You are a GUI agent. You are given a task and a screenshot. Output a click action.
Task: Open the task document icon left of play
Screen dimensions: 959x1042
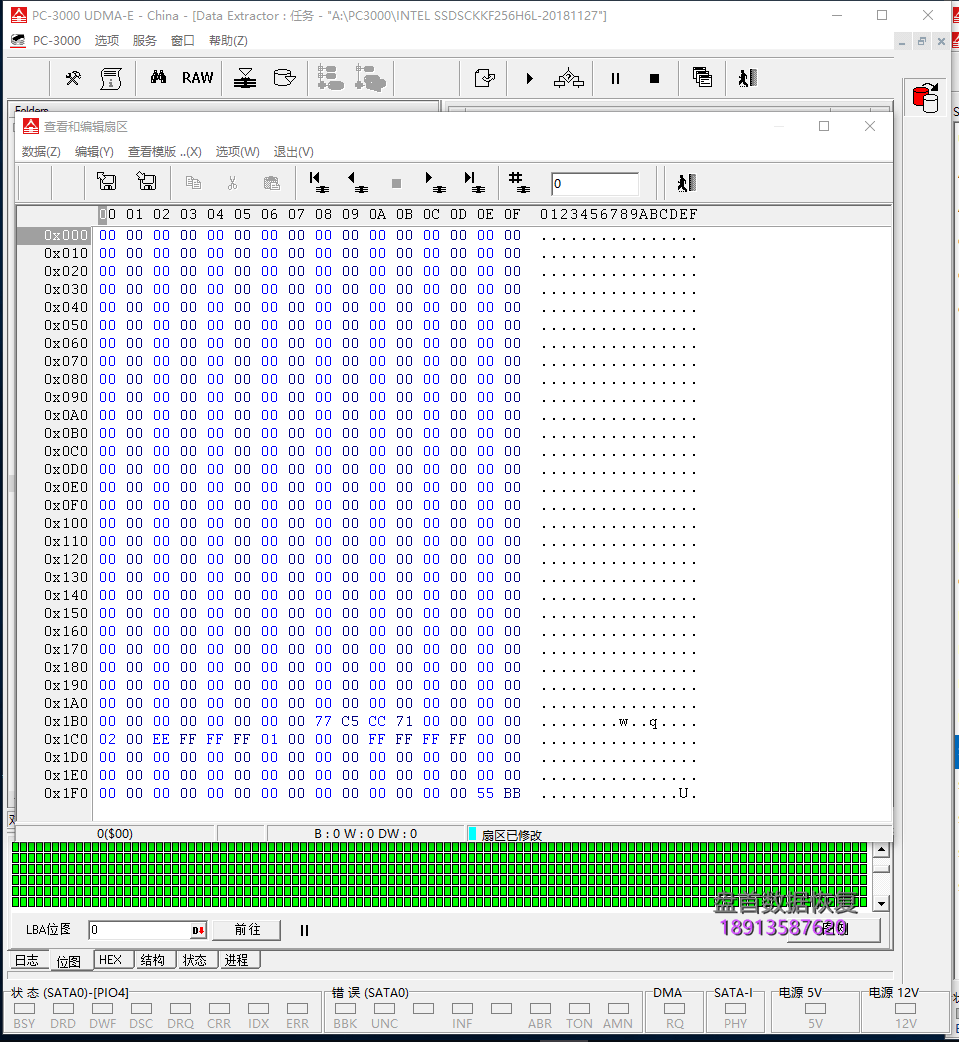484,78
